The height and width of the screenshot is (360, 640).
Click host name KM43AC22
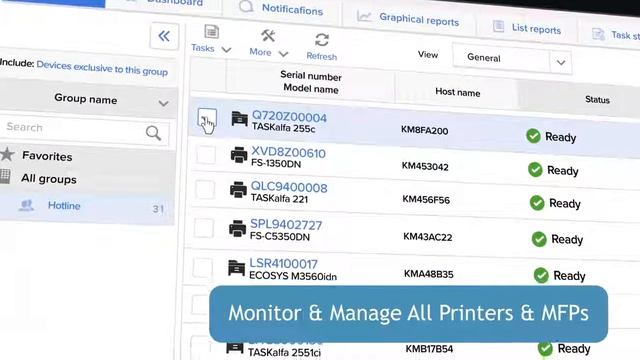click(x=427, y=237)
